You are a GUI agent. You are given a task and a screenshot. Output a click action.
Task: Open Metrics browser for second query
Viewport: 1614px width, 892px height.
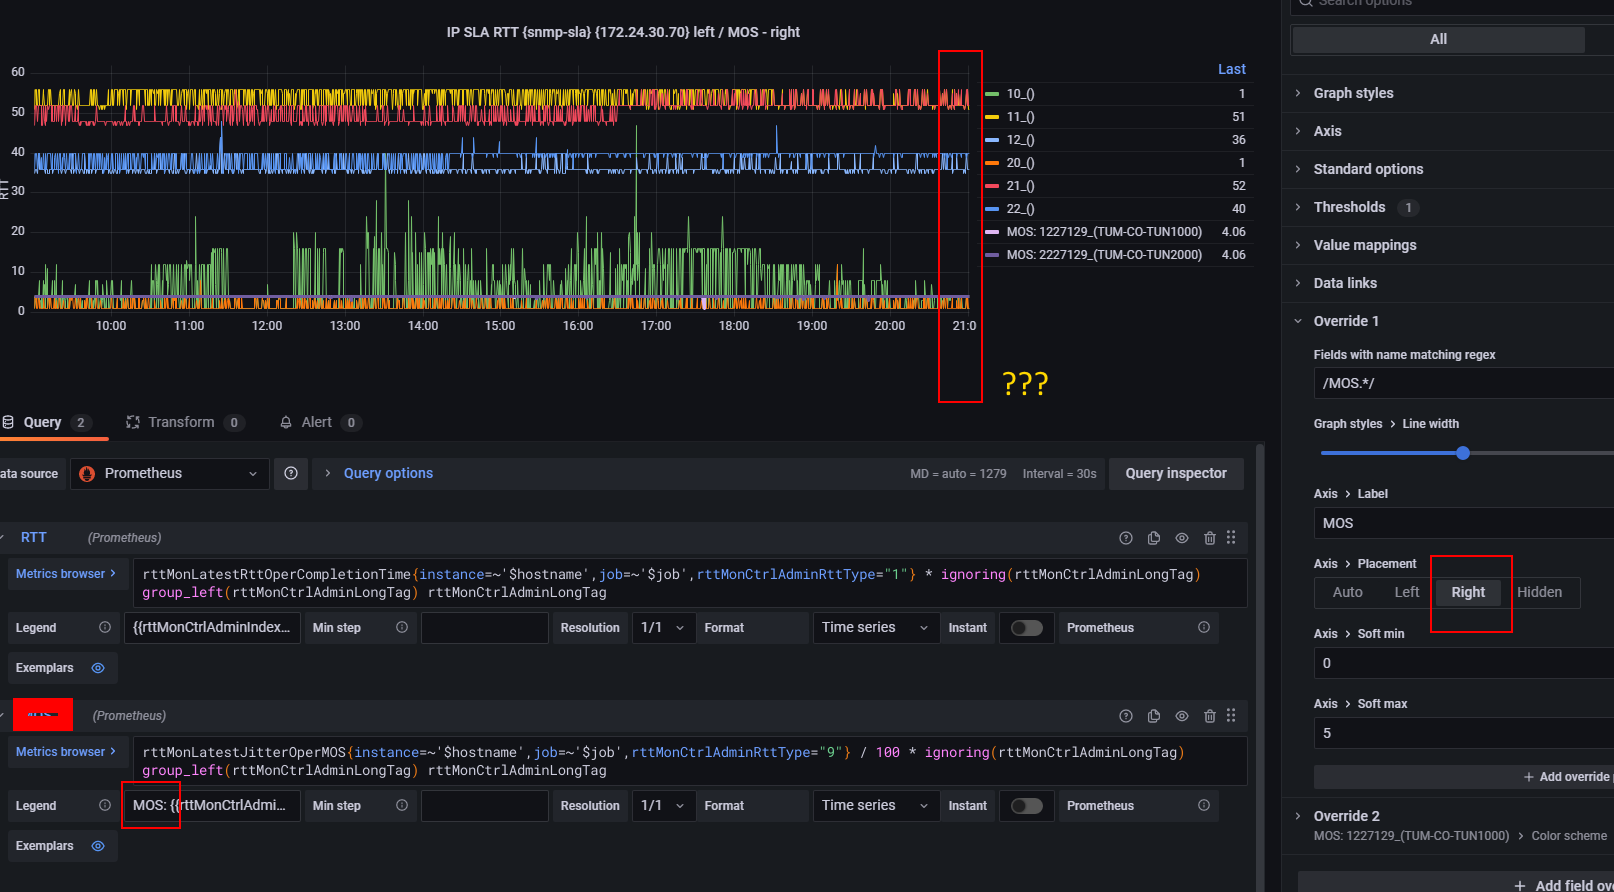(x=65, y=752)
